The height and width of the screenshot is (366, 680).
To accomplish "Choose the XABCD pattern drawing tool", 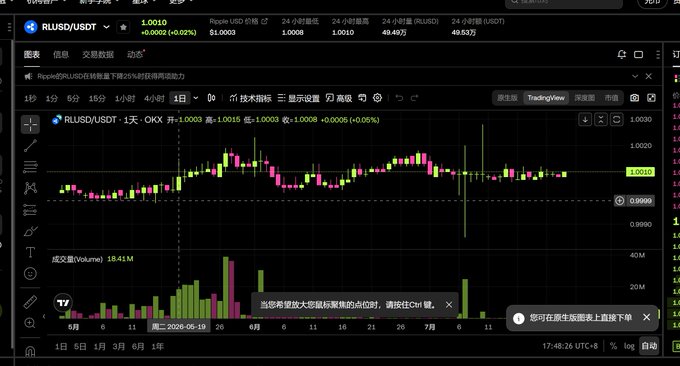I will pyautogui.click(x=30, y=188).
